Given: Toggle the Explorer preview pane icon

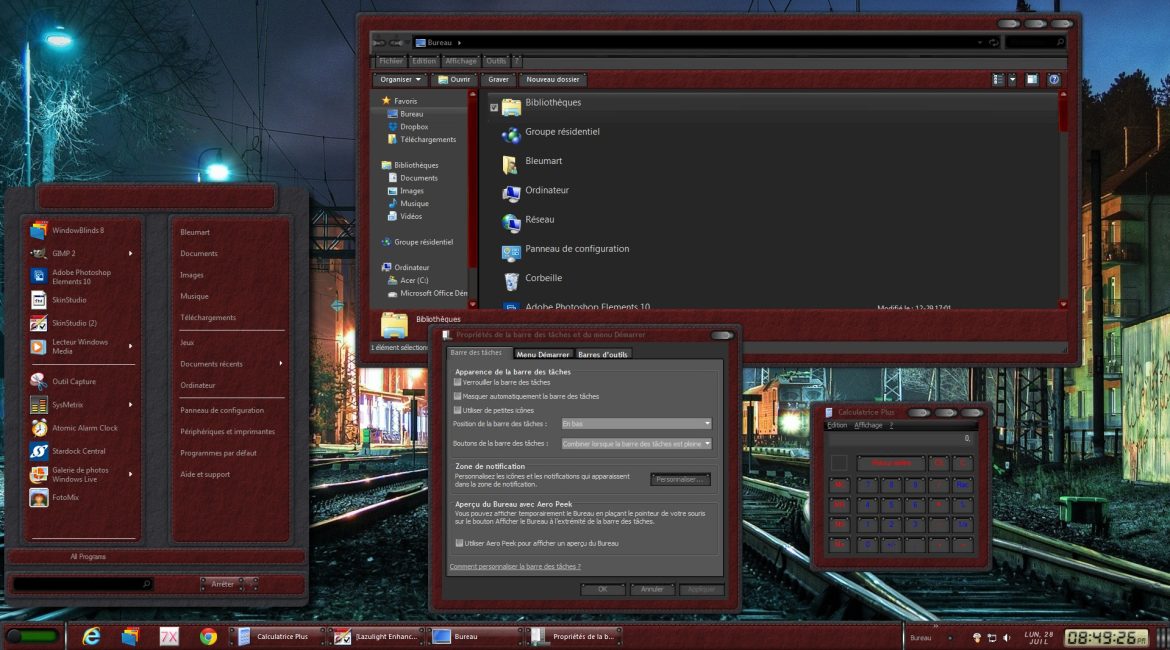Looking at the screenshot, I should (x=1031, y=80).
